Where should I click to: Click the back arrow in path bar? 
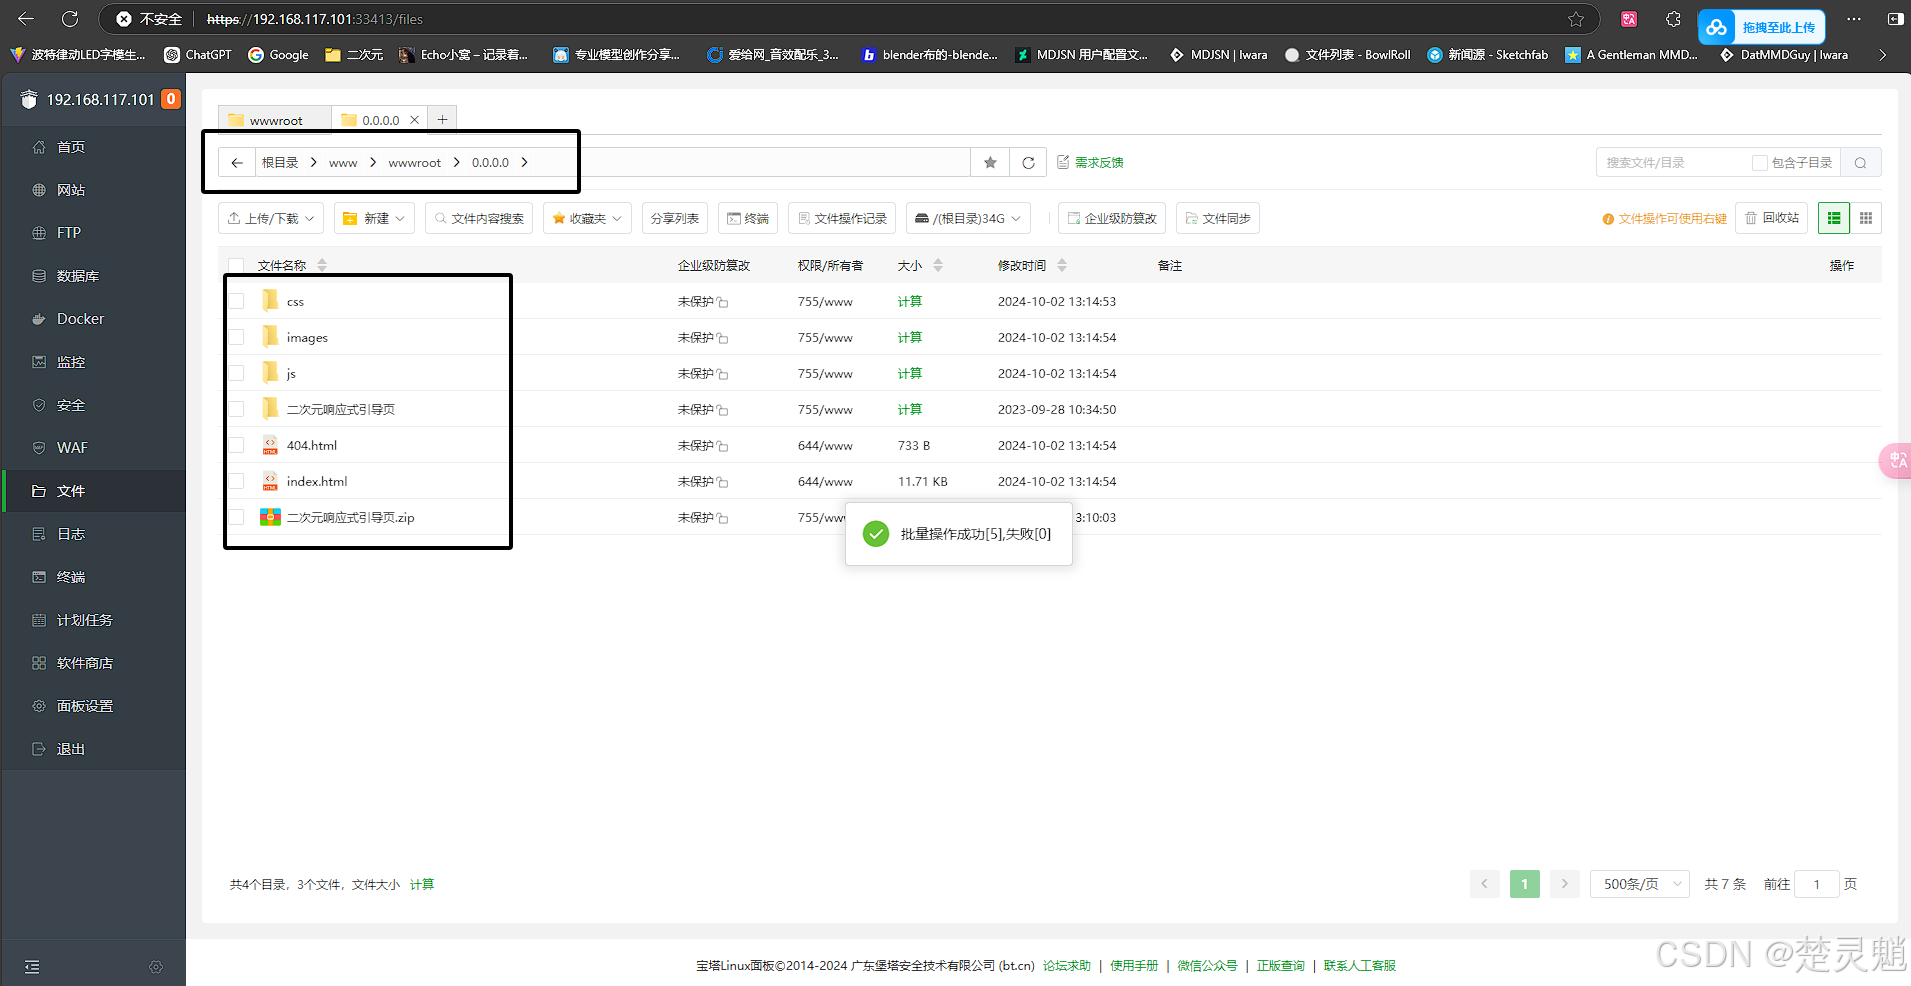[x=237, y=163]
